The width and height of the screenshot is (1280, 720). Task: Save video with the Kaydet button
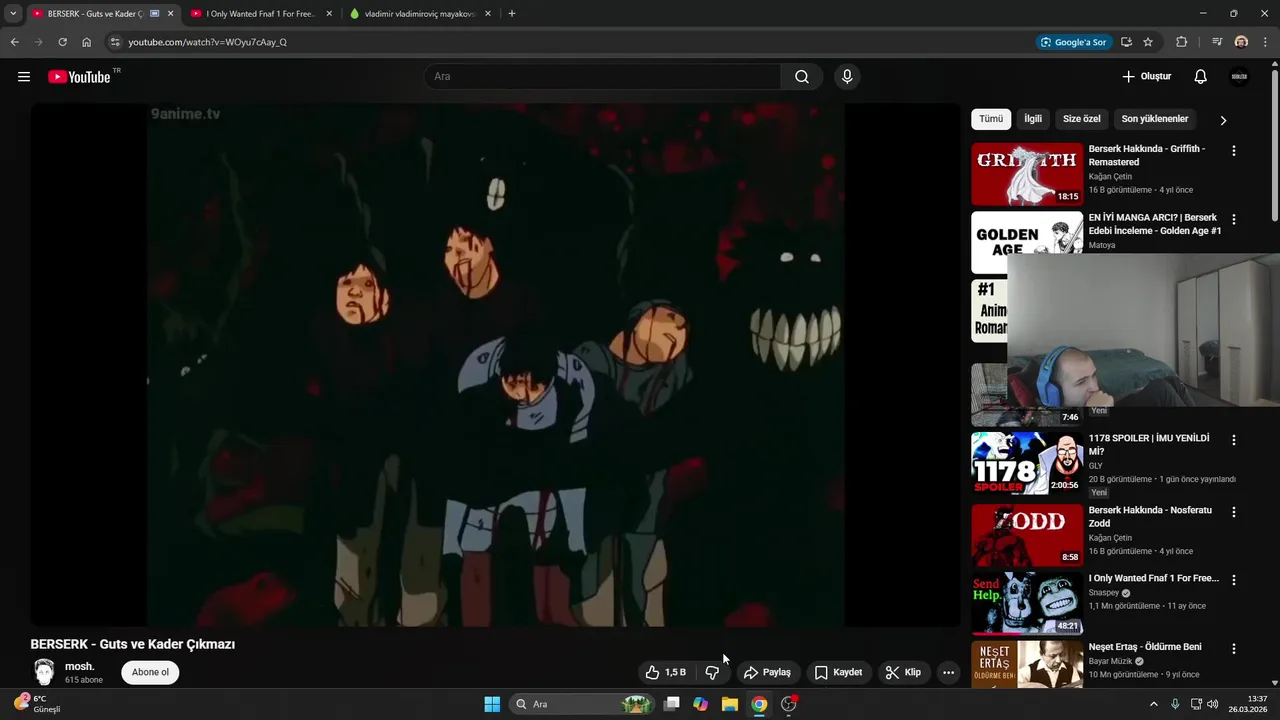click(838, 672)
